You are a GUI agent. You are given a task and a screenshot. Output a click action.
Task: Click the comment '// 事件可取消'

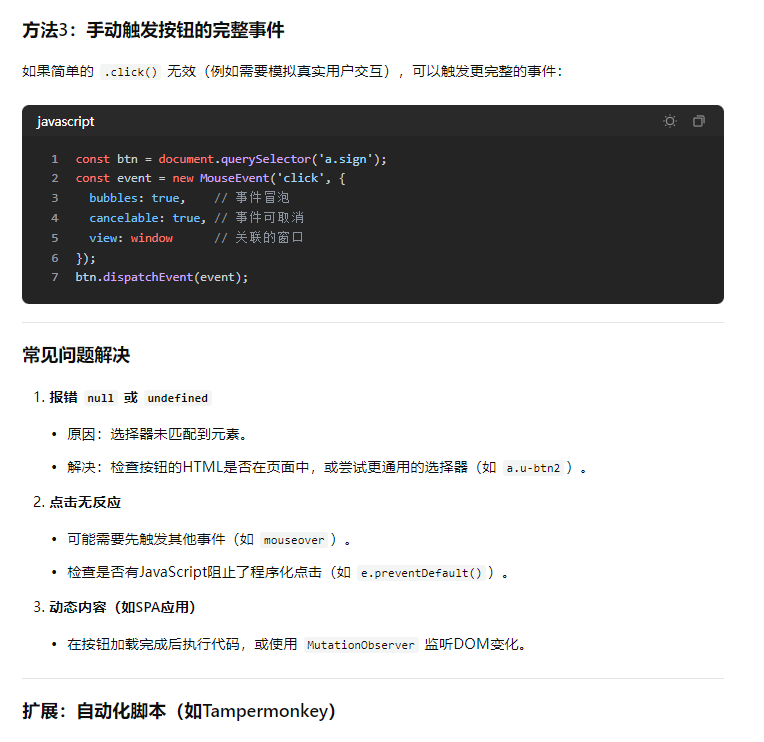(x=259, y=218)
